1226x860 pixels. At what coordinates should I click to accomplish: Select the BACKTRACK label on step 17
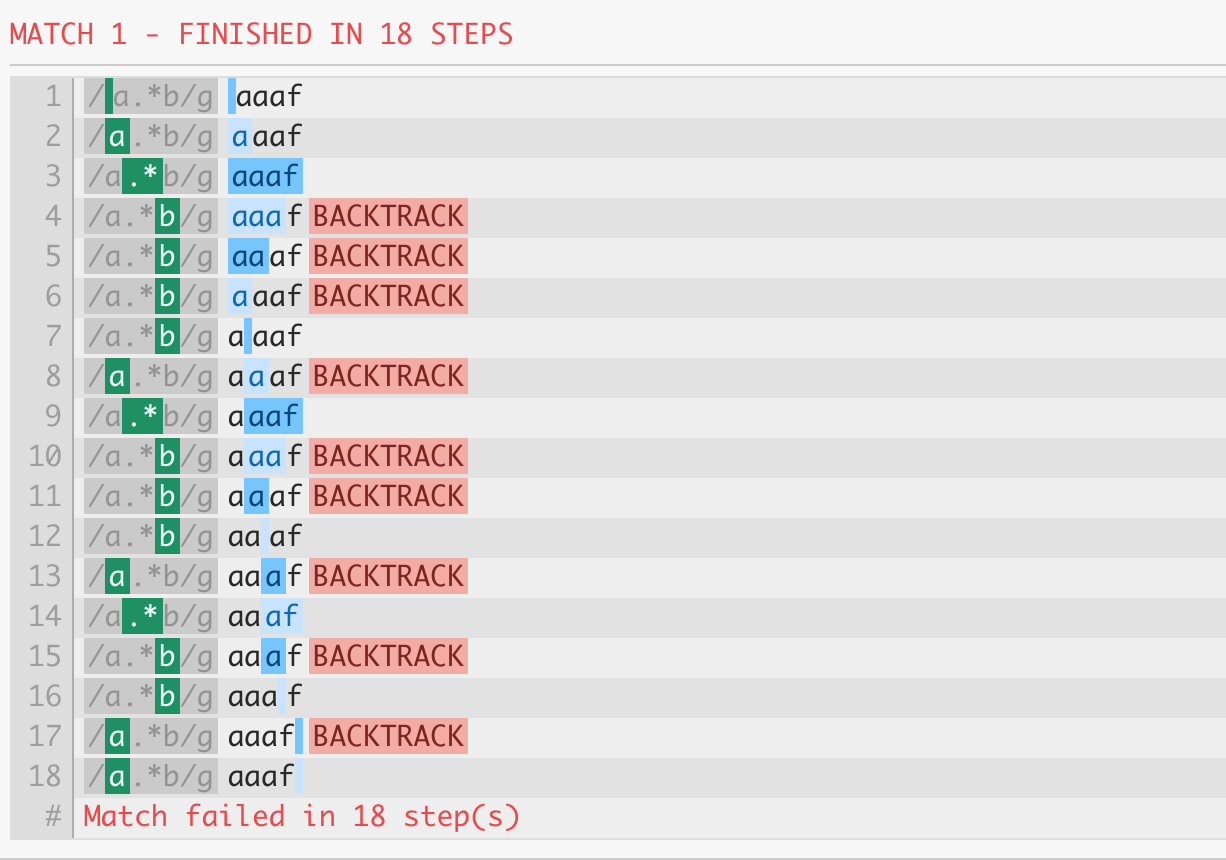(x=388, y=737)
